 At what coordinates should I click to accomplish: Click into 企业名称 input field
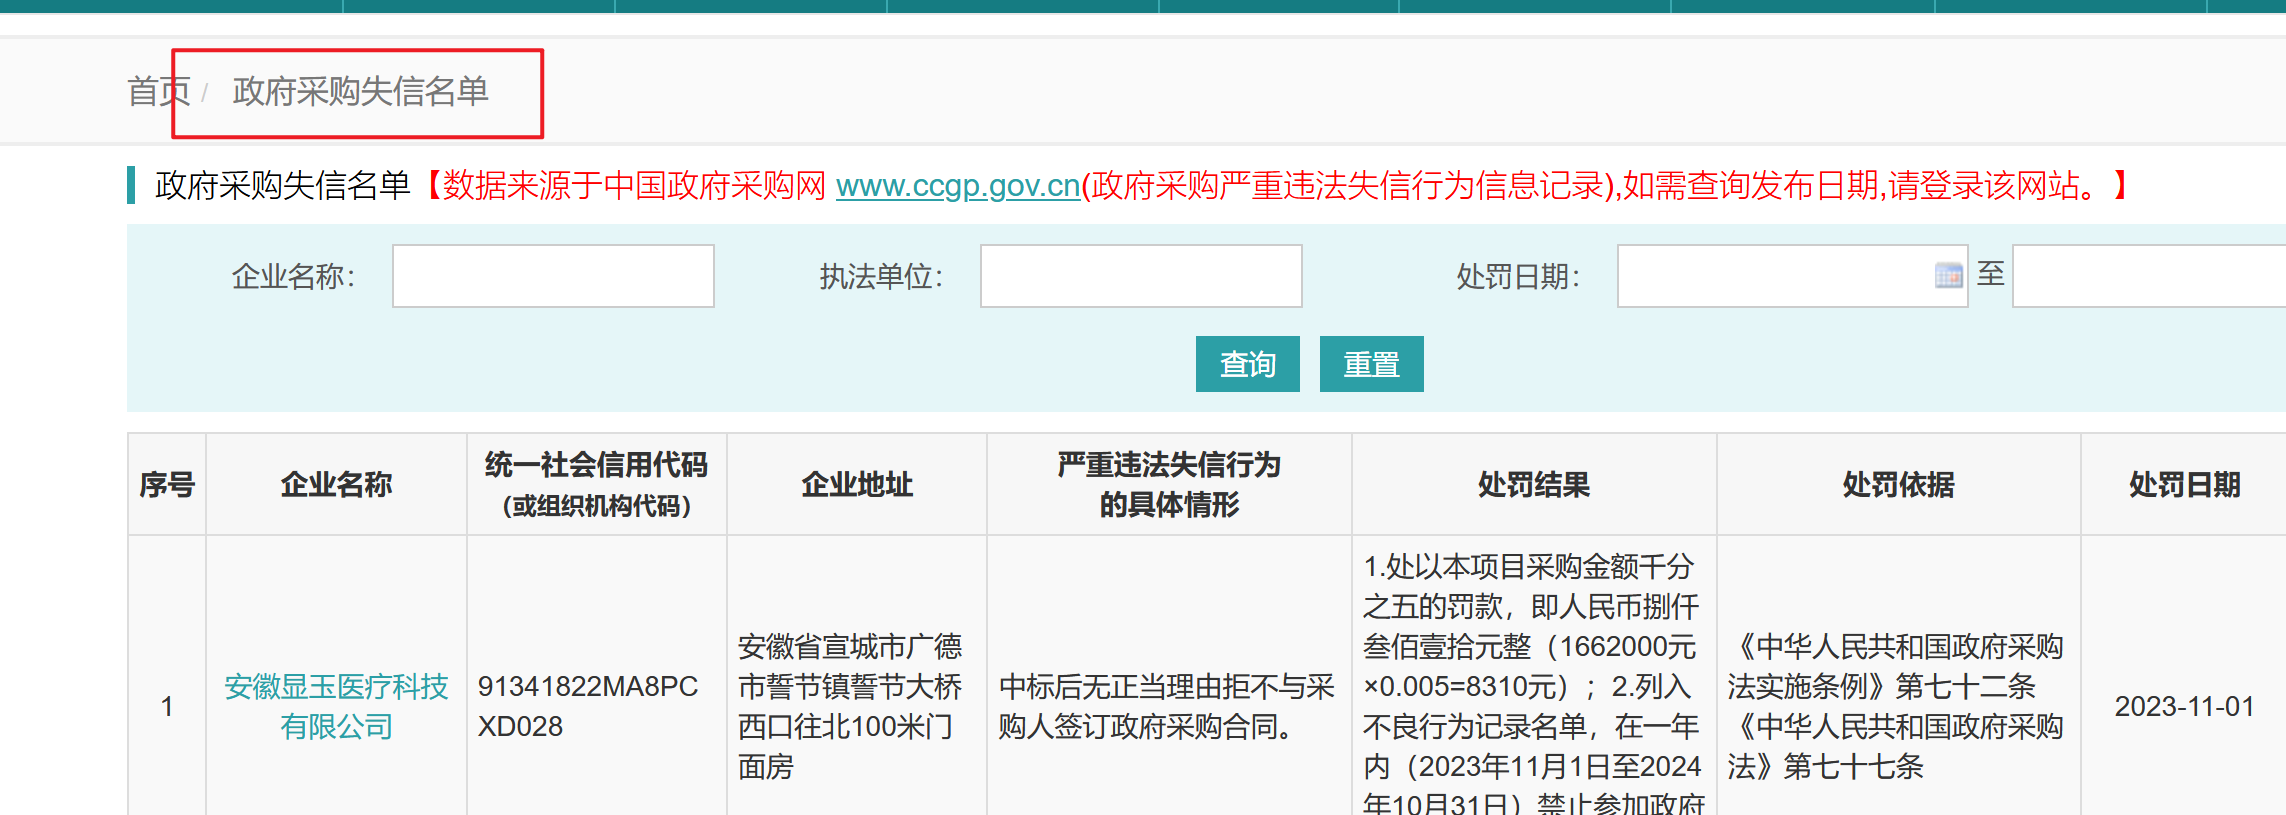tap(553, 276)
